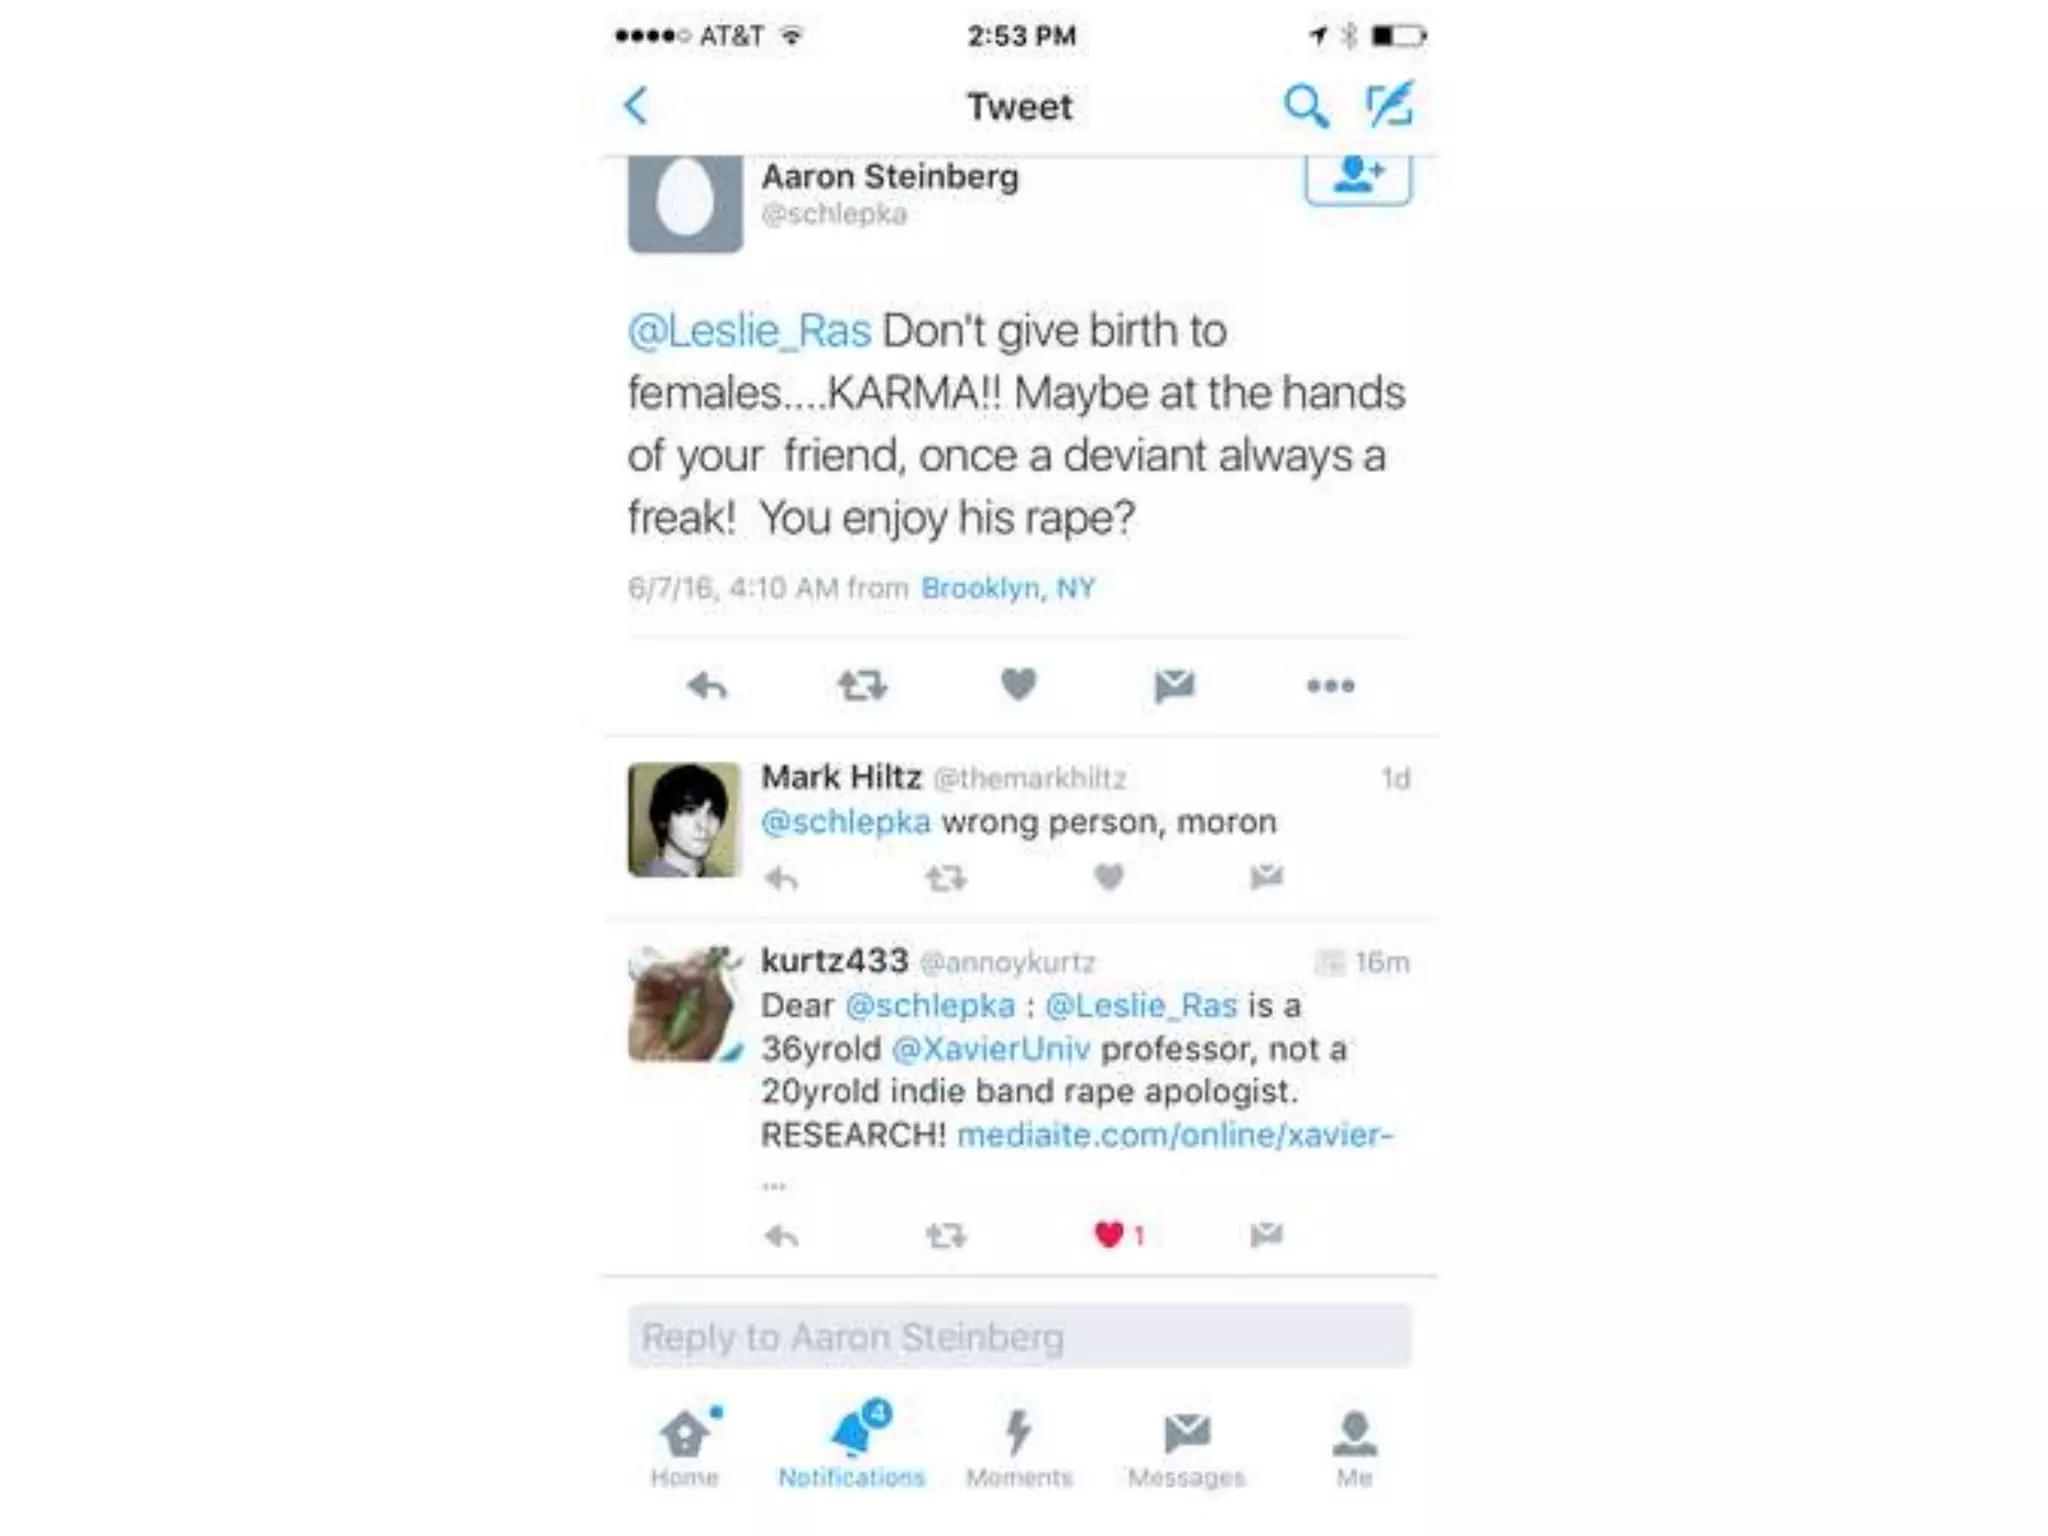Open more options ellipsis on main tweet
Viewport: 2048px width, 1536px height.
tap(1331, 686)
